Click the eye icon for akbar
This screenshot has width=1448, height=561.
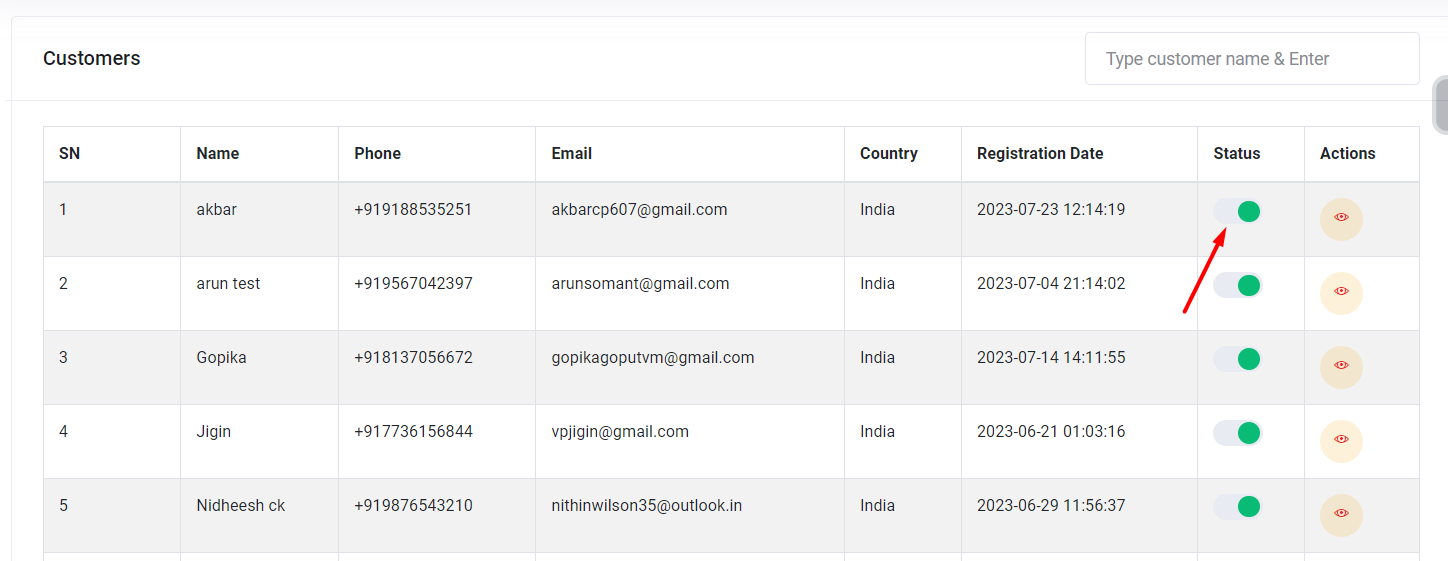1341,219
